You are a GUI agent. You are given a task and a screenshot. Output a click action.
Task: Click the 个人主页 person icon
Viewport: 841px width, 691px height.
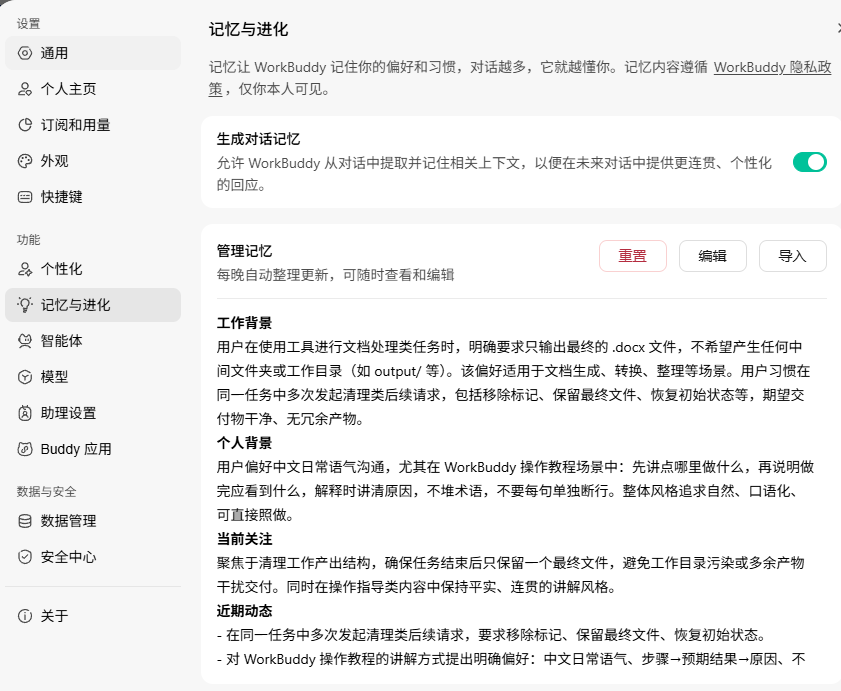click(x=25, y=89)
